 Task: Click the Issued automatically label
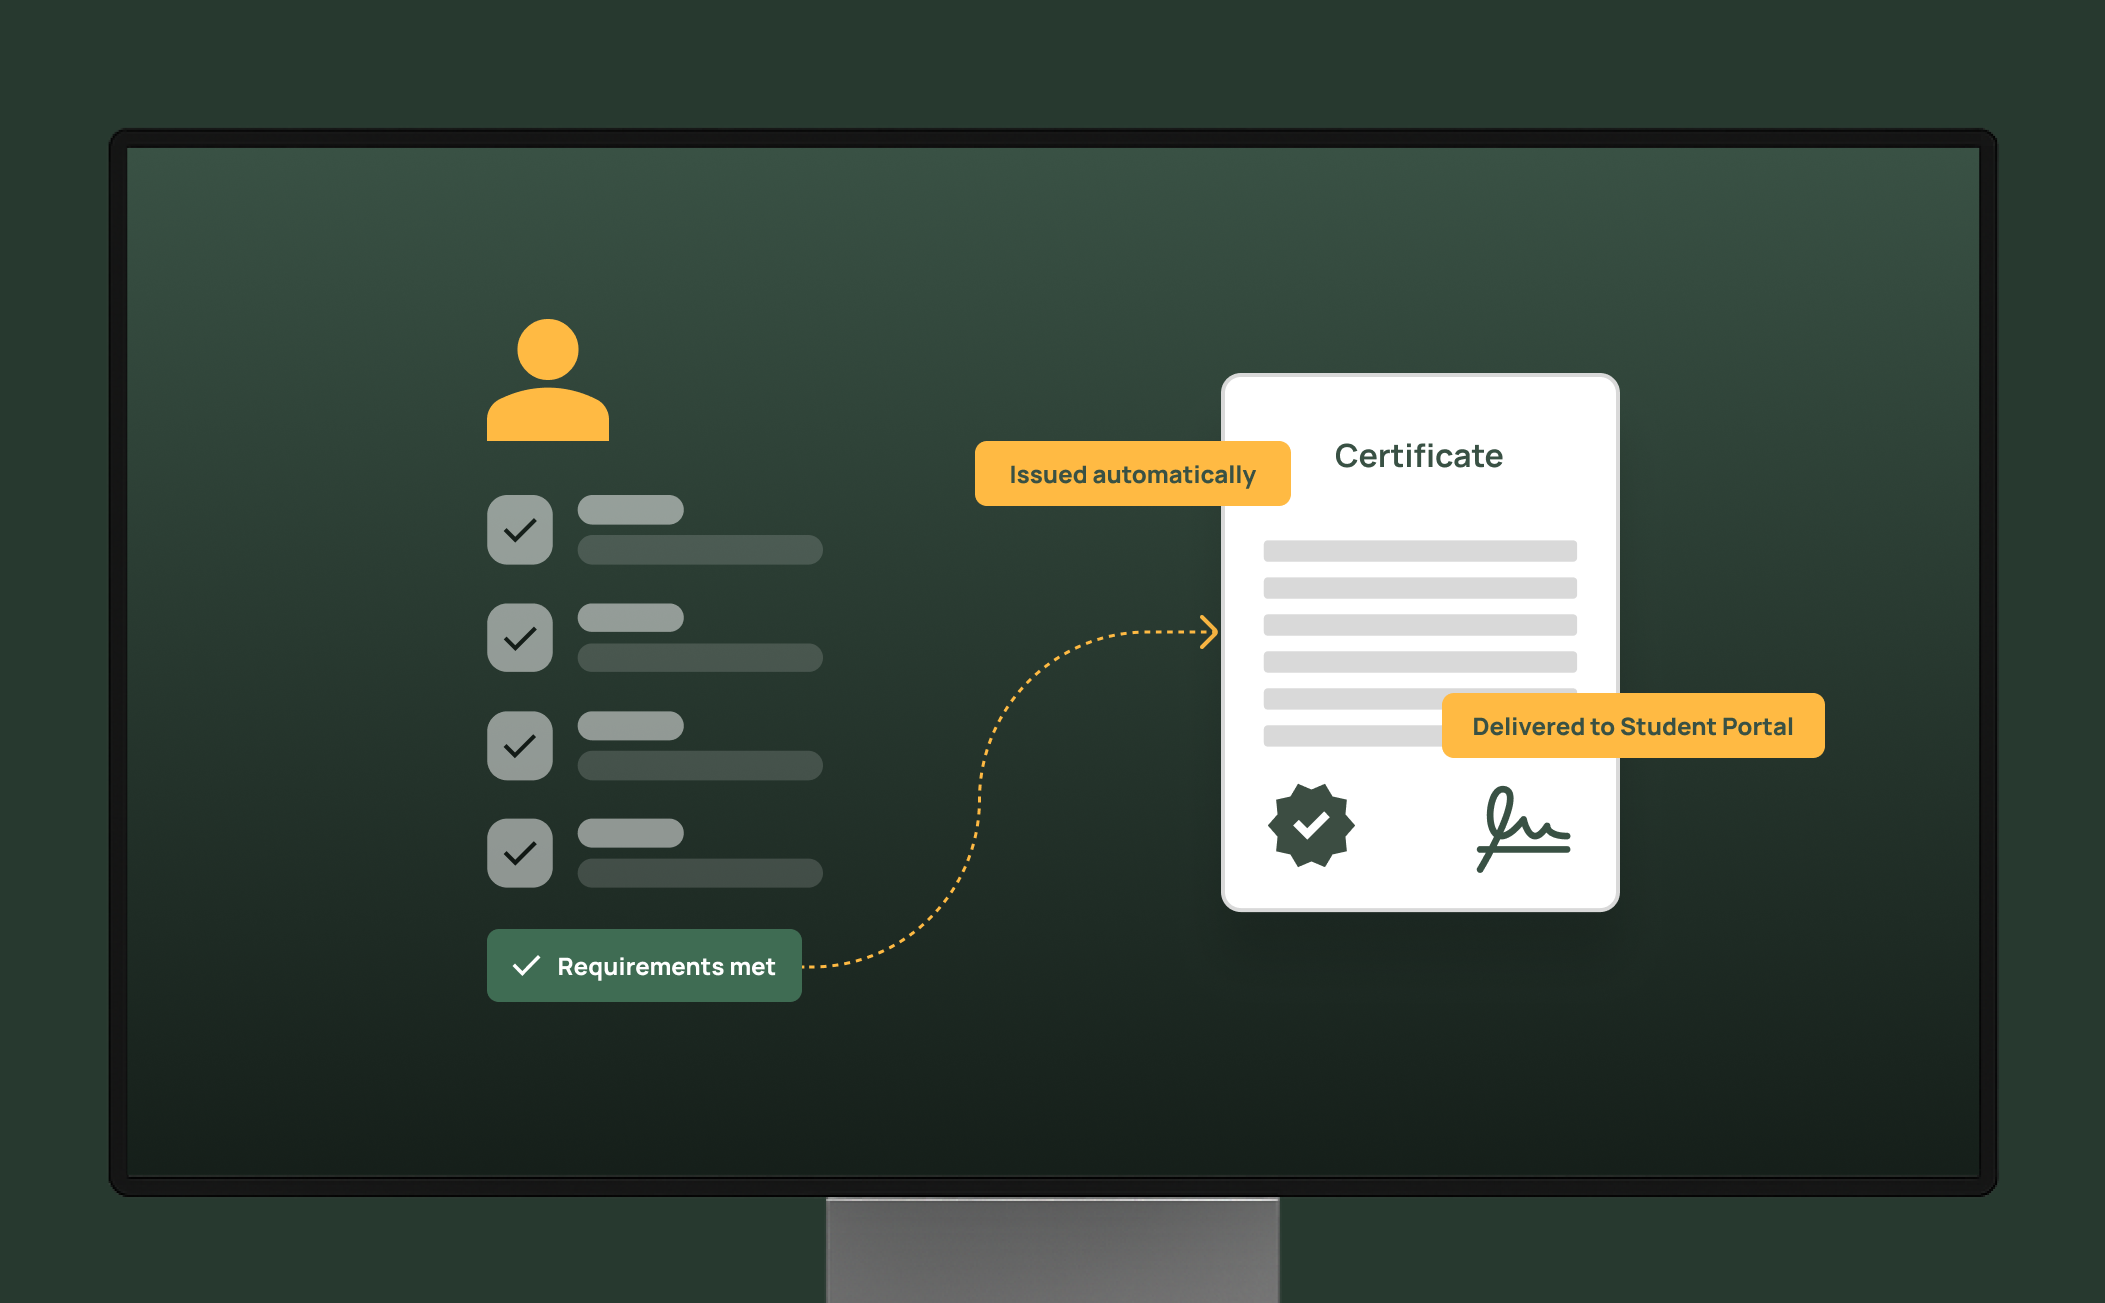pyautogui.click(x=1131, y=474)
